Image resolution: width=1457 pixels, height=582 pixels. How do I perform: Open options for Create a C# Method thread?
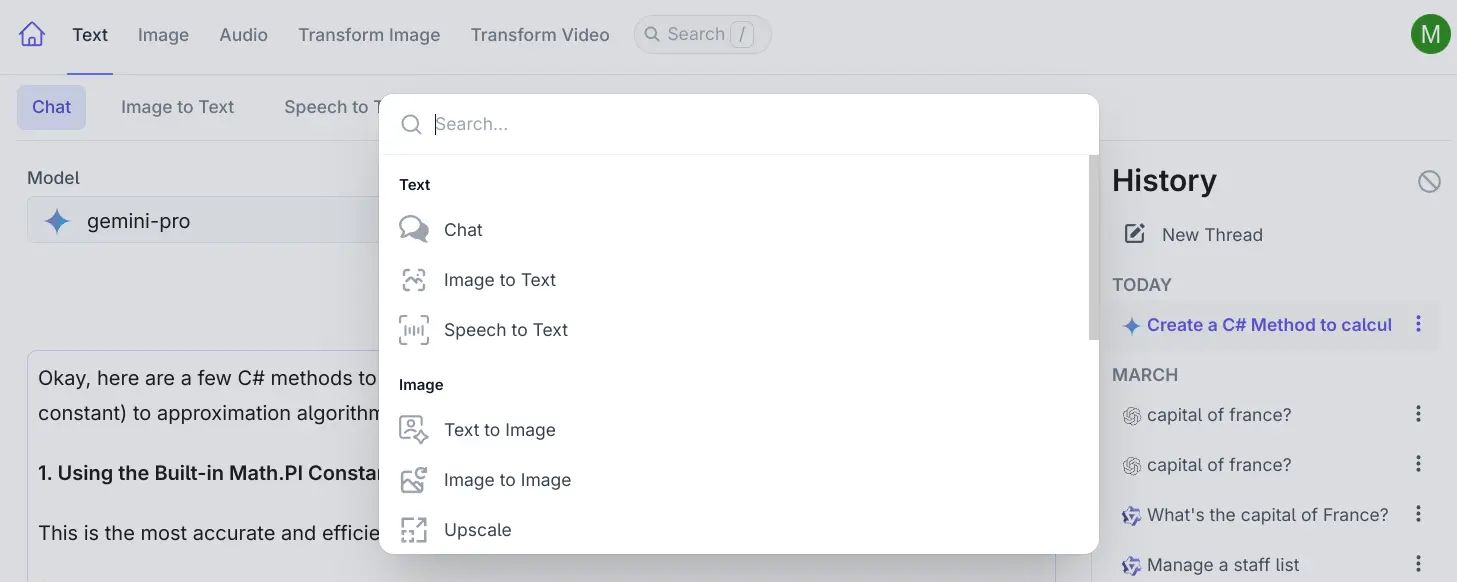(1418, 324)
